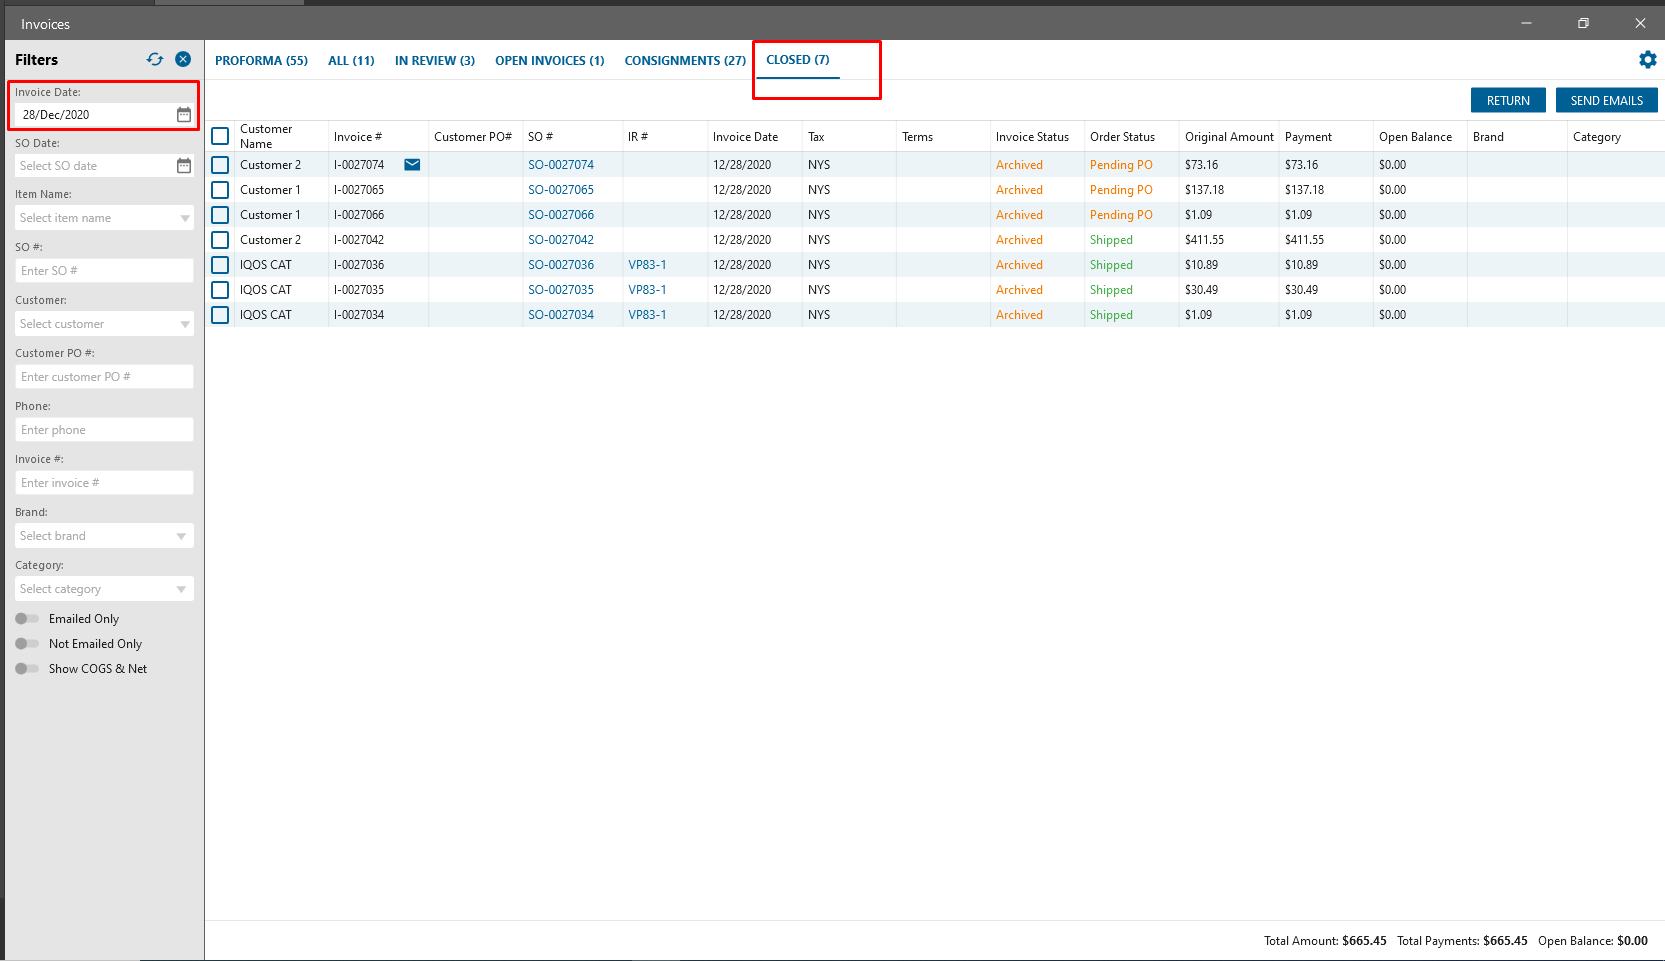1665x961 pixels.
Task: Check the select-all checkbox in the table header
Action: [x=220, y=136]
